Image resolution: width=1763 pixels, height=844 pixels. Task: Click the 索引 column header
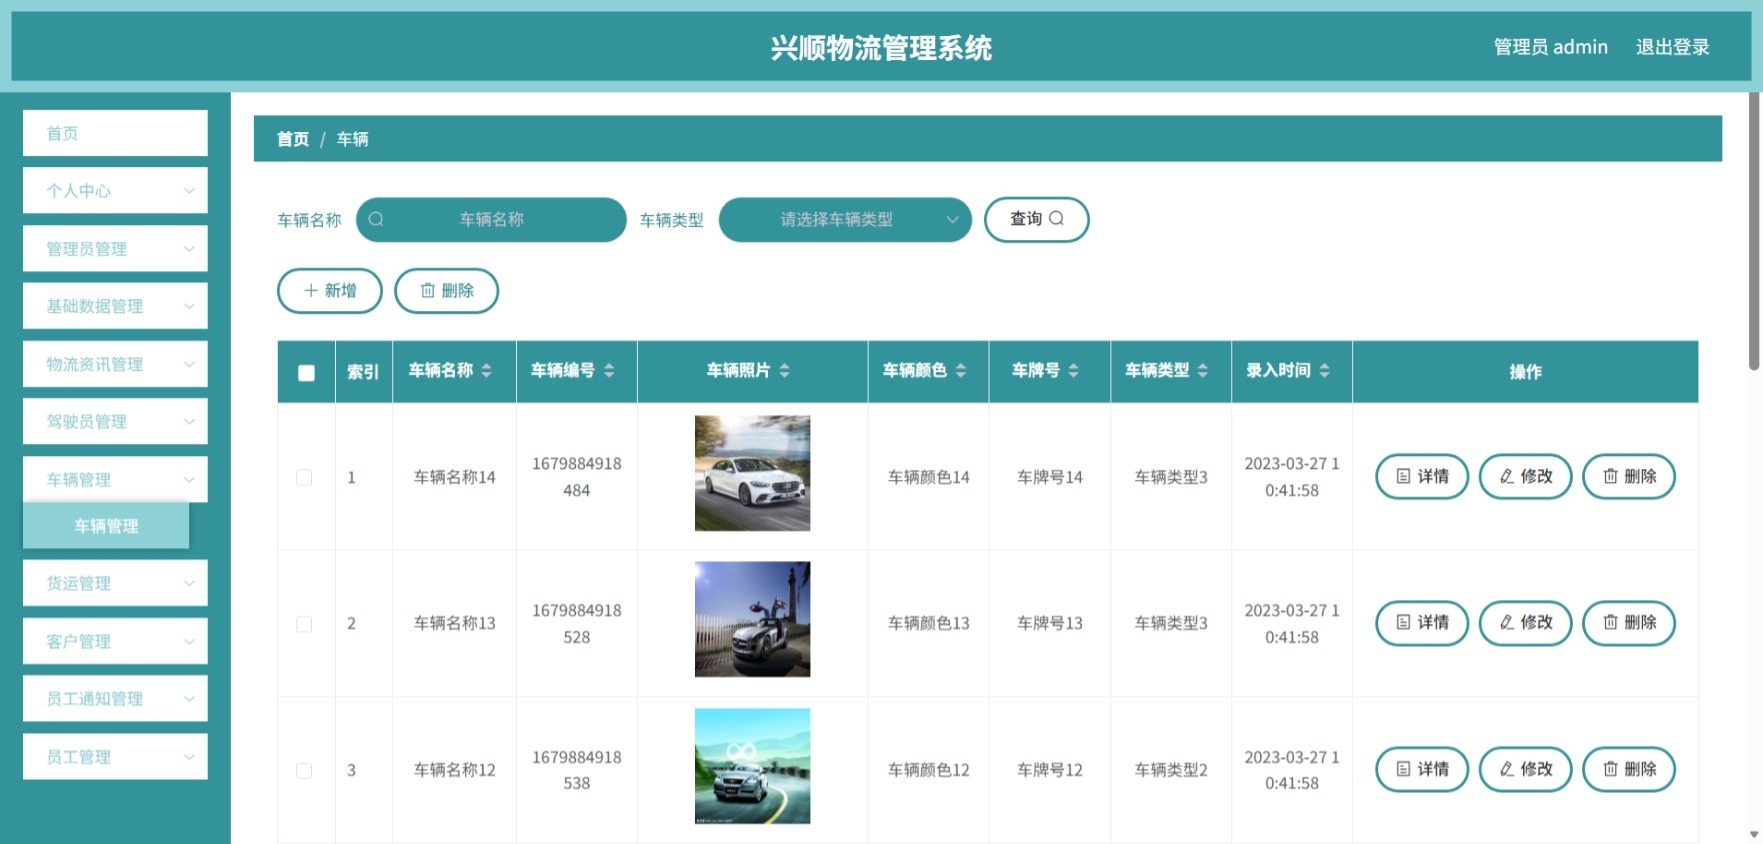click(363, 372)
